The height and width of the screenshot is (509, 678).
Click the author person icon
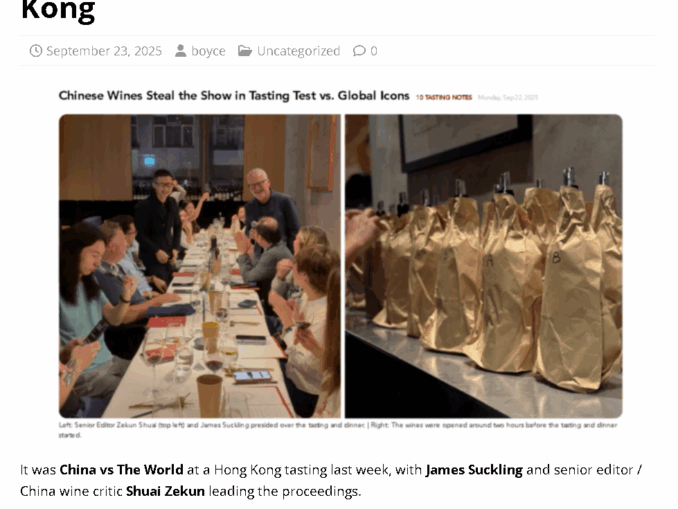pyautogui.click(x=180, y=51)
